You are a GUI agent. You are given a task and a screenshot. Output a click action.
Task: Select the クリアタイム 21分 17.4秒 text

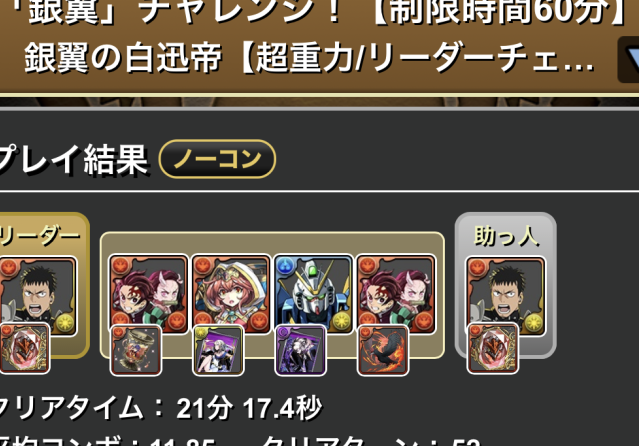(x=161, y=408)
